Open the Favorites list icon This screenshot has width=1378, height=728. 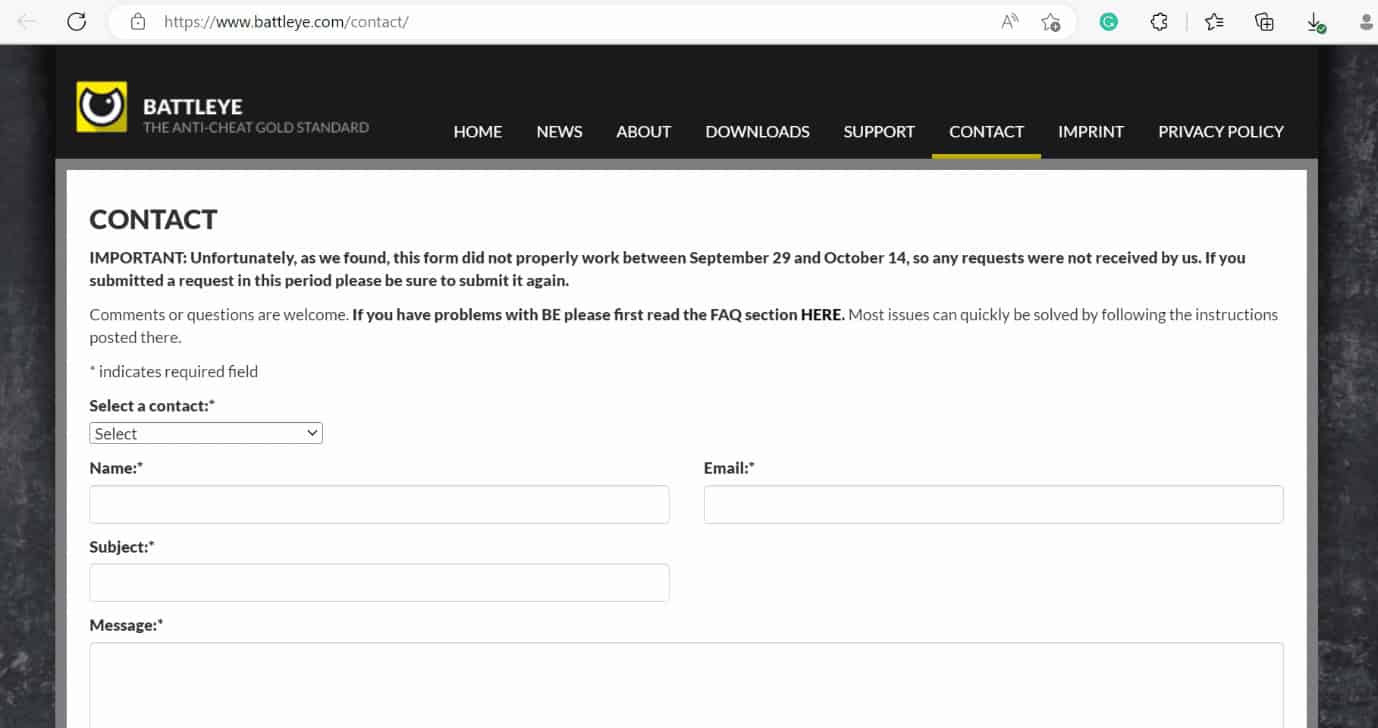[1214, 21]
